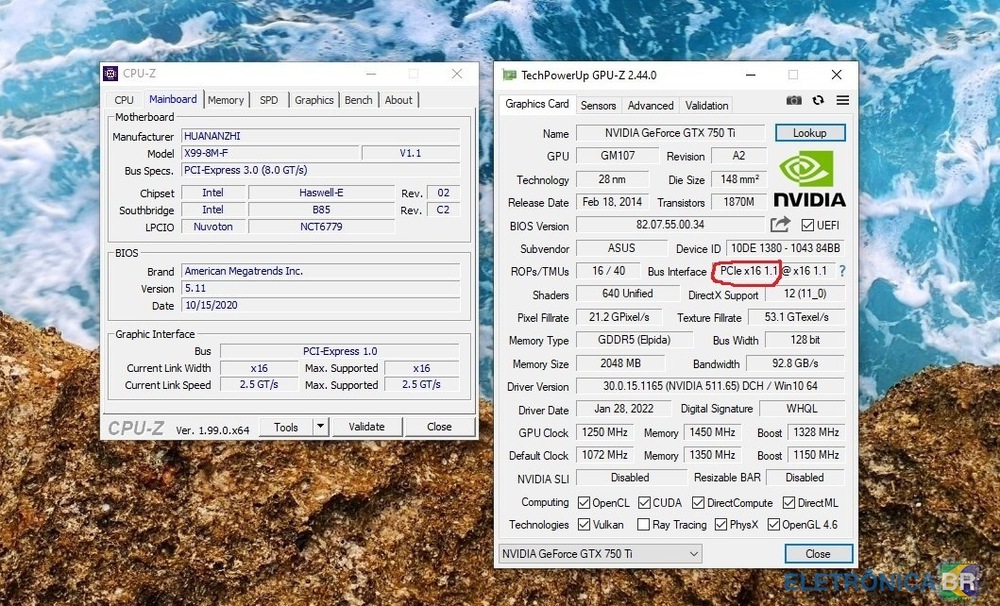
Task: Click the CPU-Z title bar app icon
Action: 112,73
